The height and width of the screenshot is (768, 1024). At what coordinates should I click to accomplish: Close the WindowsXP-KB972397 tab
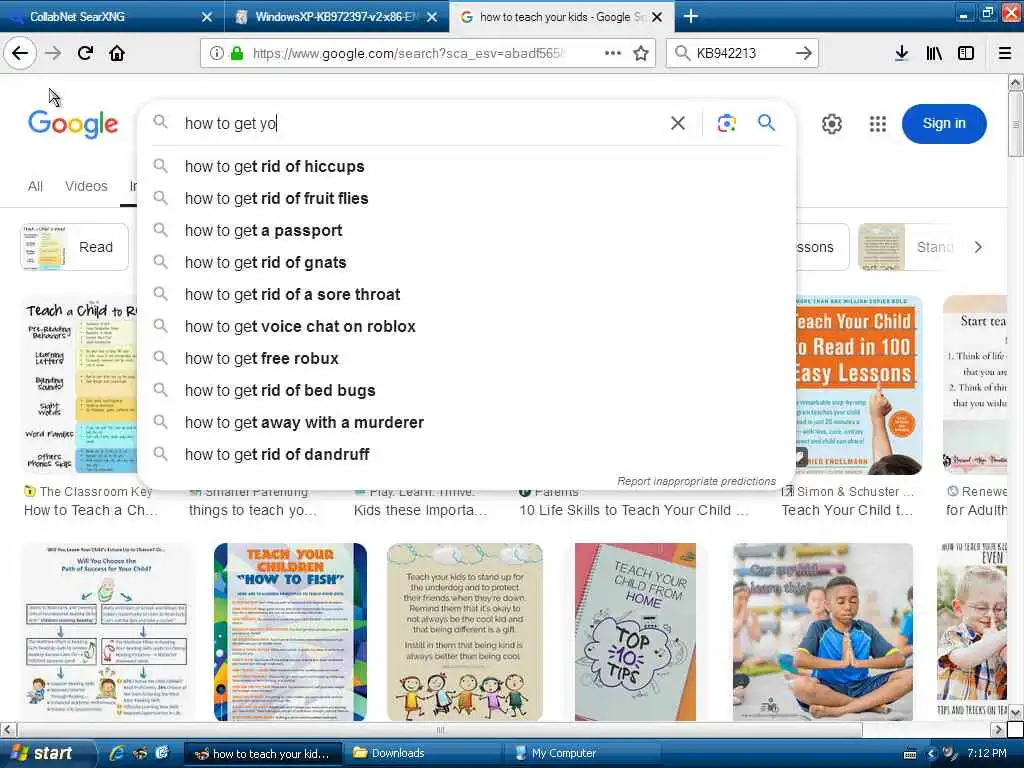click(x=432, y=17)
